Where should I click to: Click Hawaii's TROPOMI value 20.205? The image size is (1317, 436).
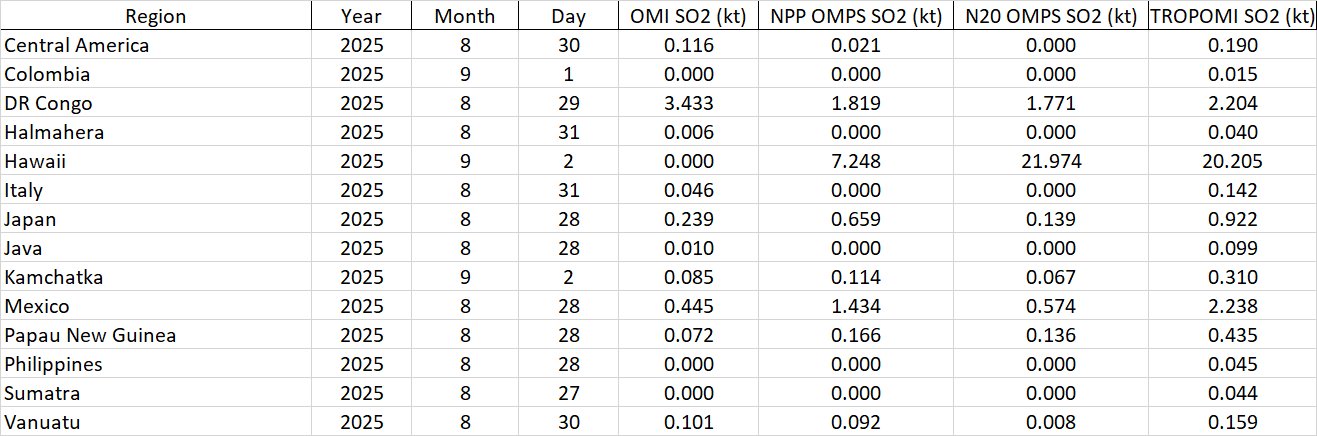(1231, 161)
